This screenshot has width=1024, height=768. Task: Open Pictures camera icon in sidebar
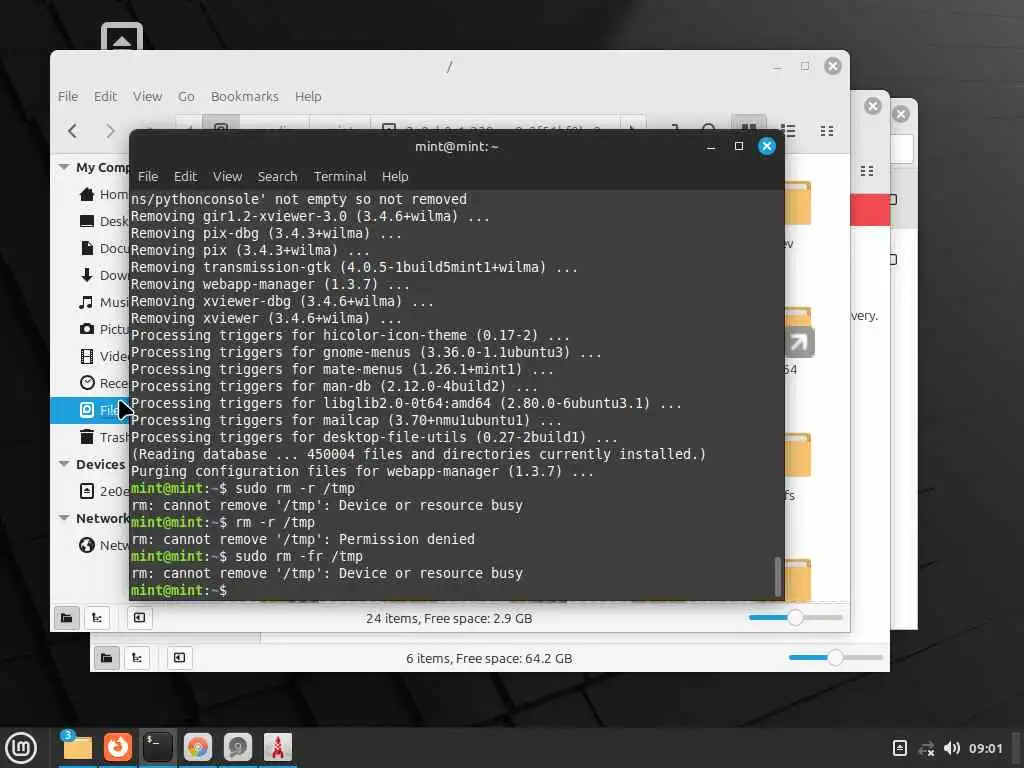(x=87, y=328)
